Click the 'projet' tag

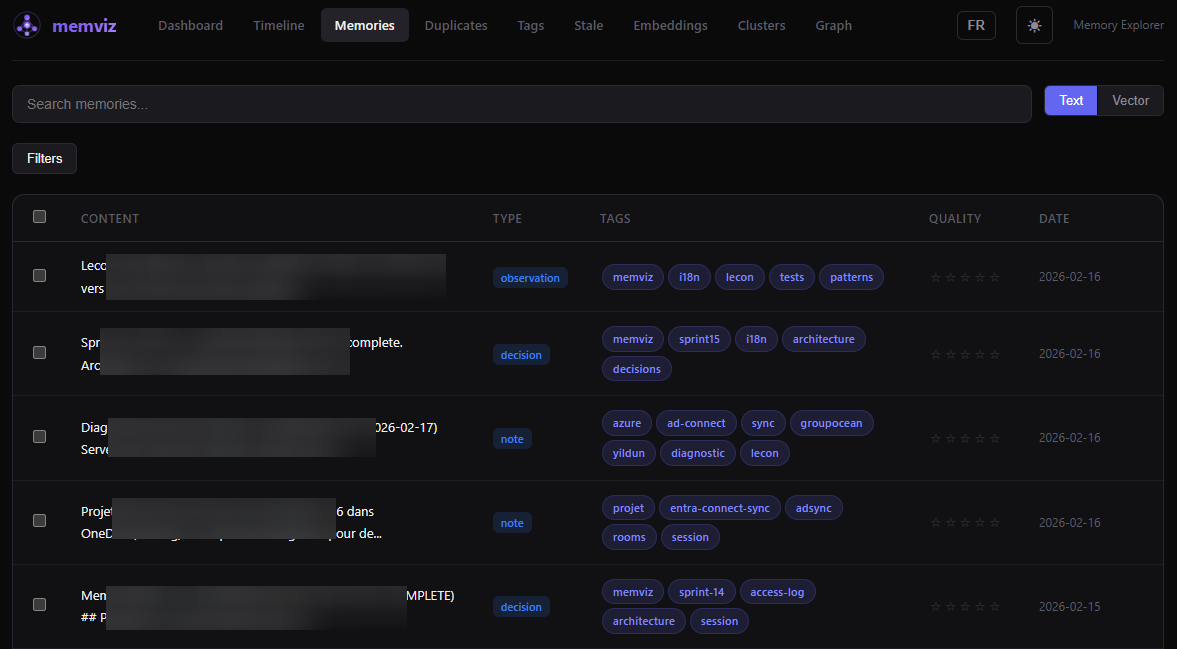click(x=628, y=508)
